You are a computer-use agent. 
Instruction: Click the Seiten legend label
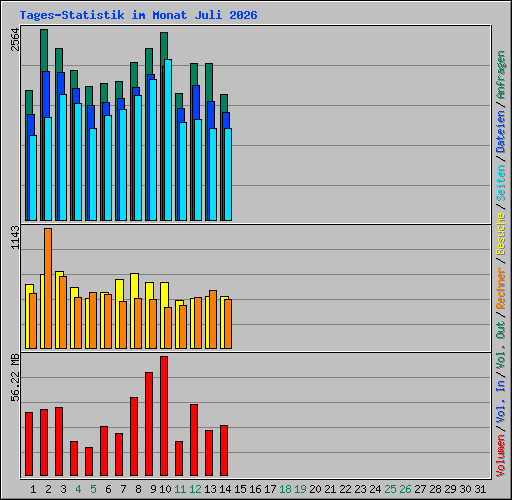(501, 183)
